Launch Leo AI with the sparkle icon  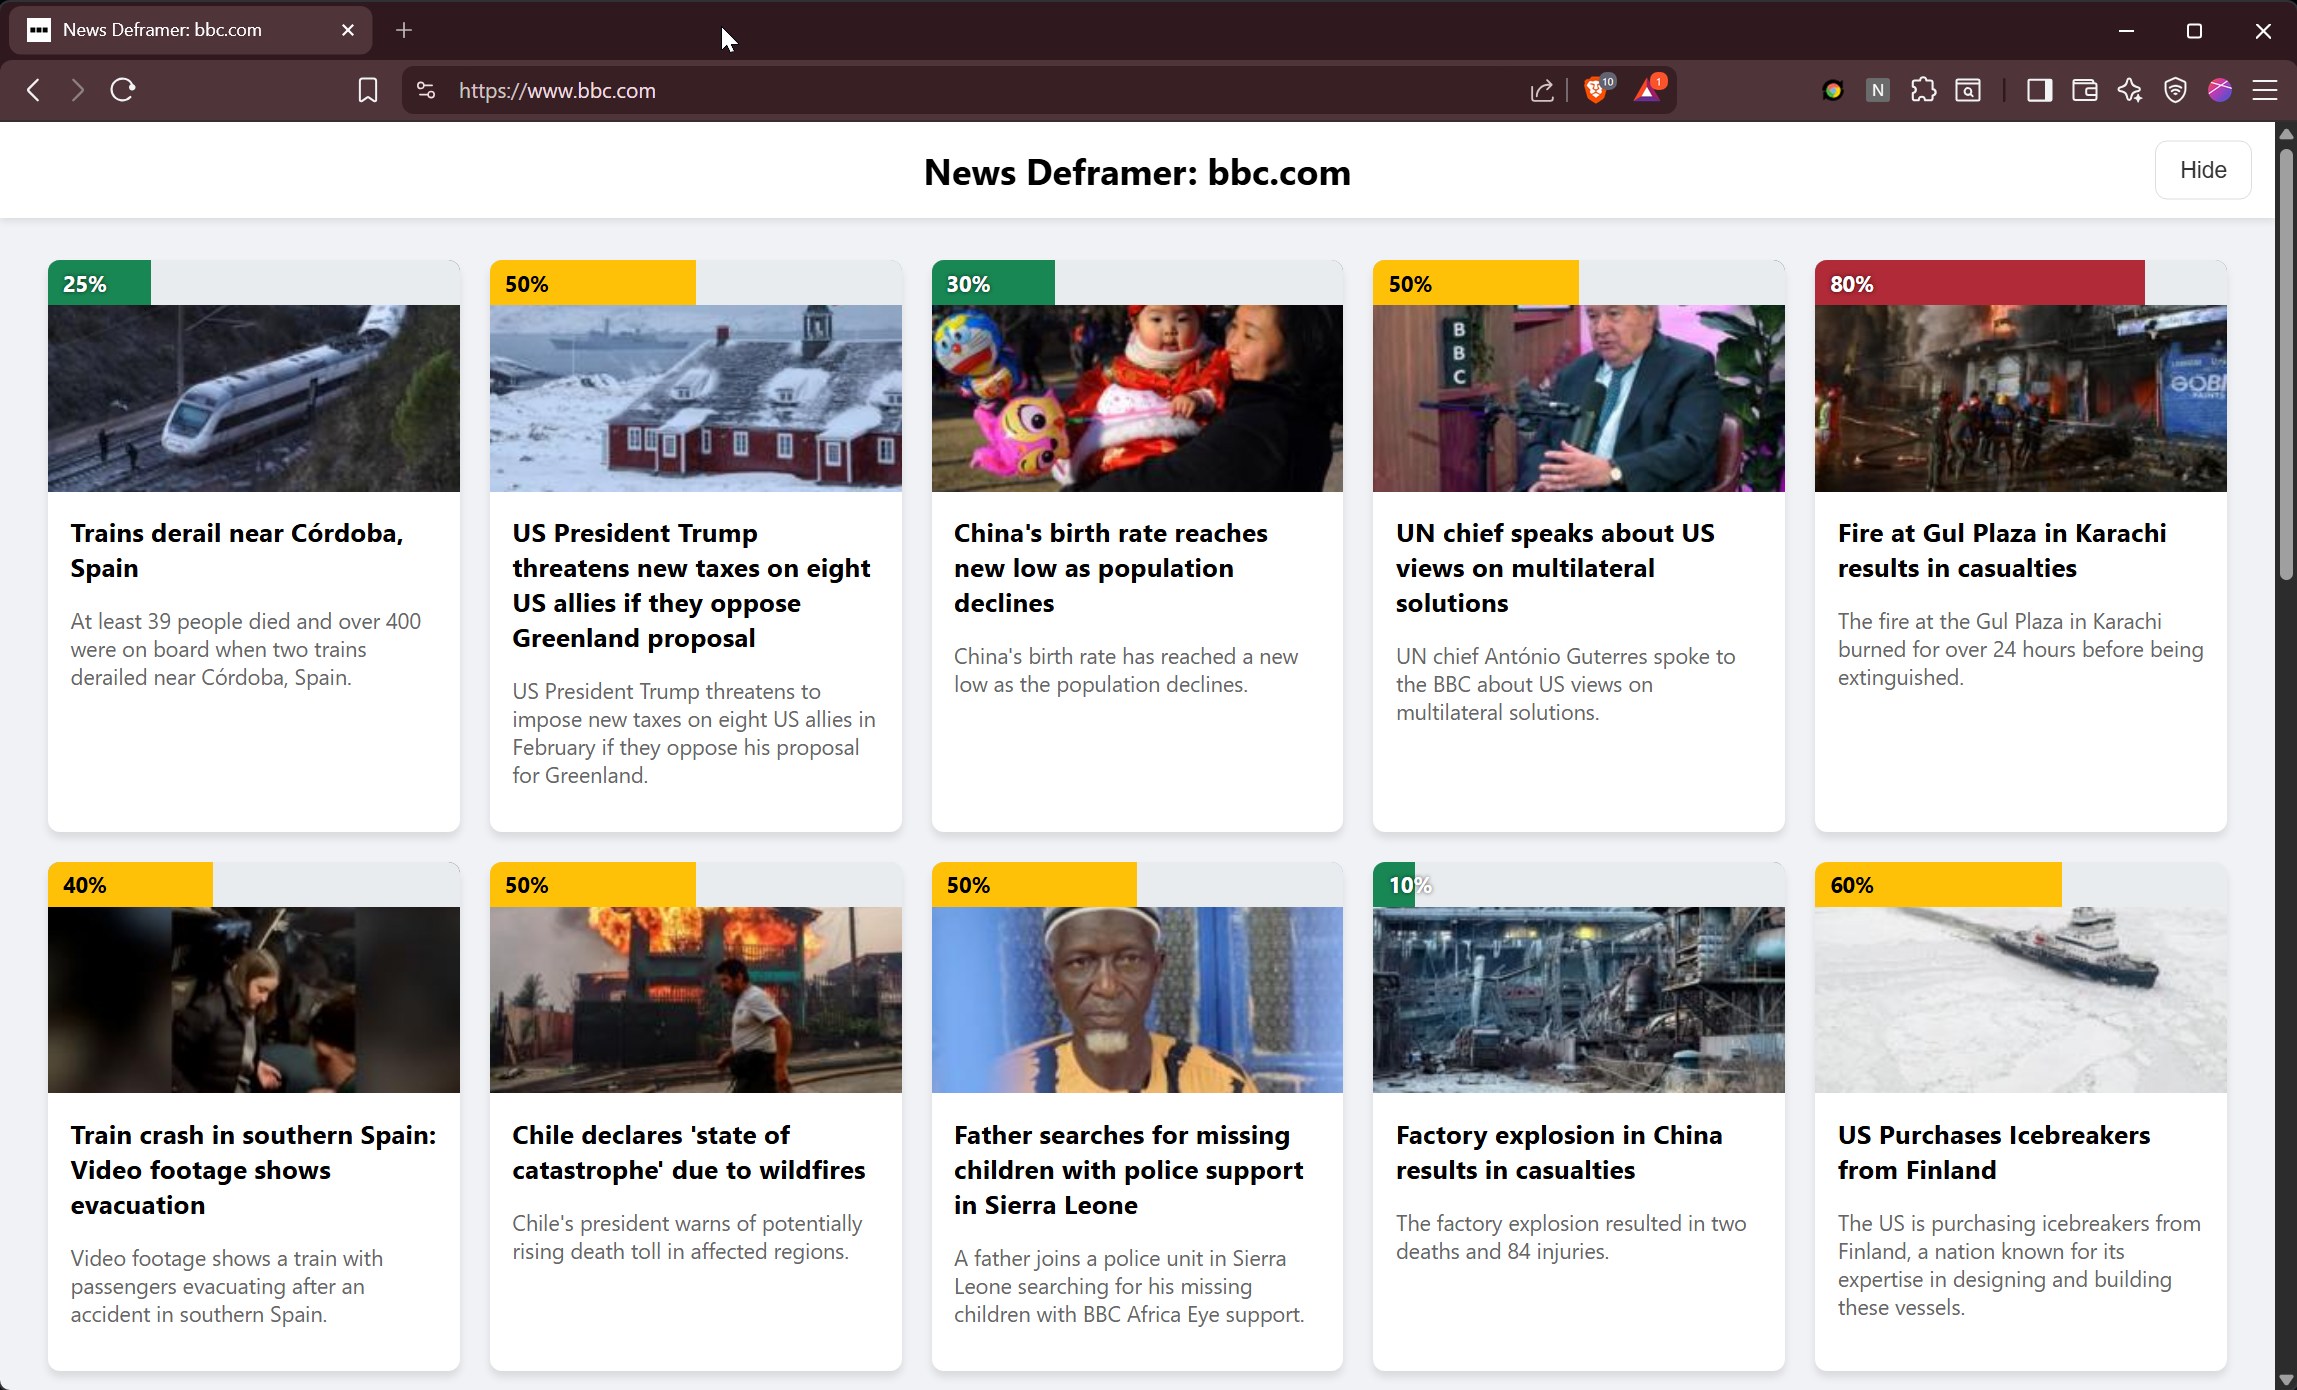click(x=2129, y=90)
